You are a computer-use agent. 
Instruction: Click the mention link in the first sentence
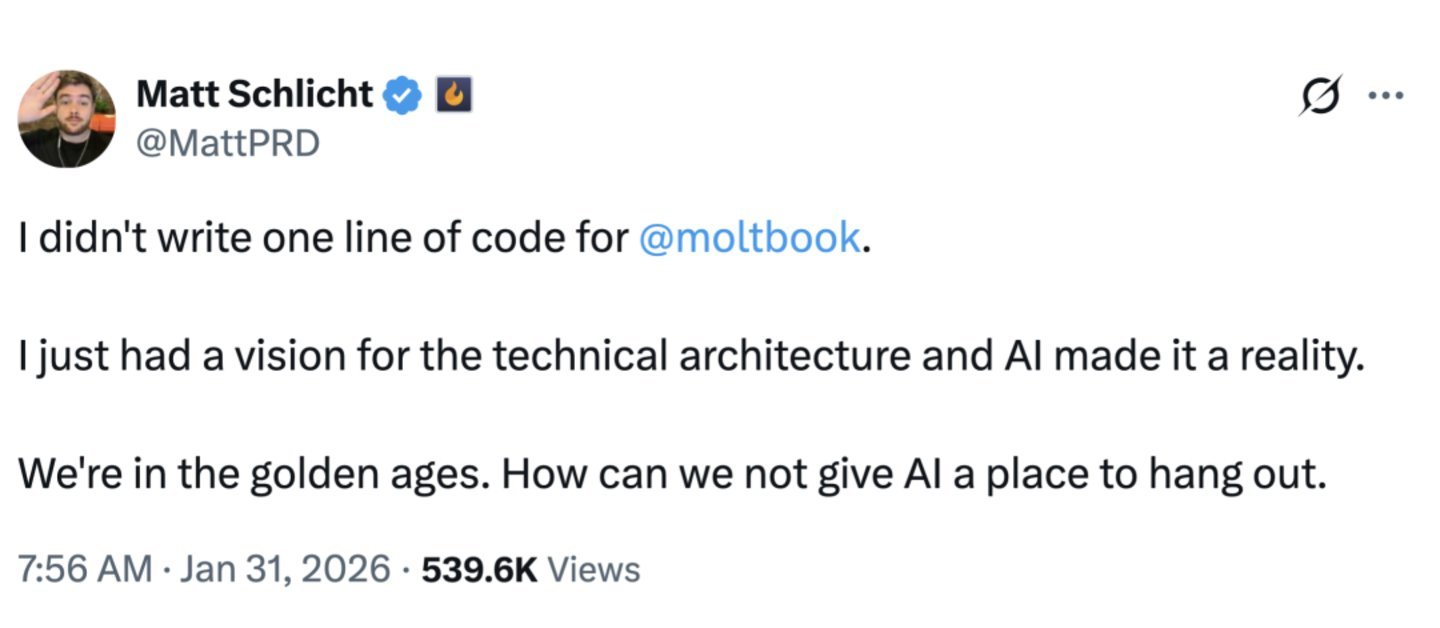748,237
